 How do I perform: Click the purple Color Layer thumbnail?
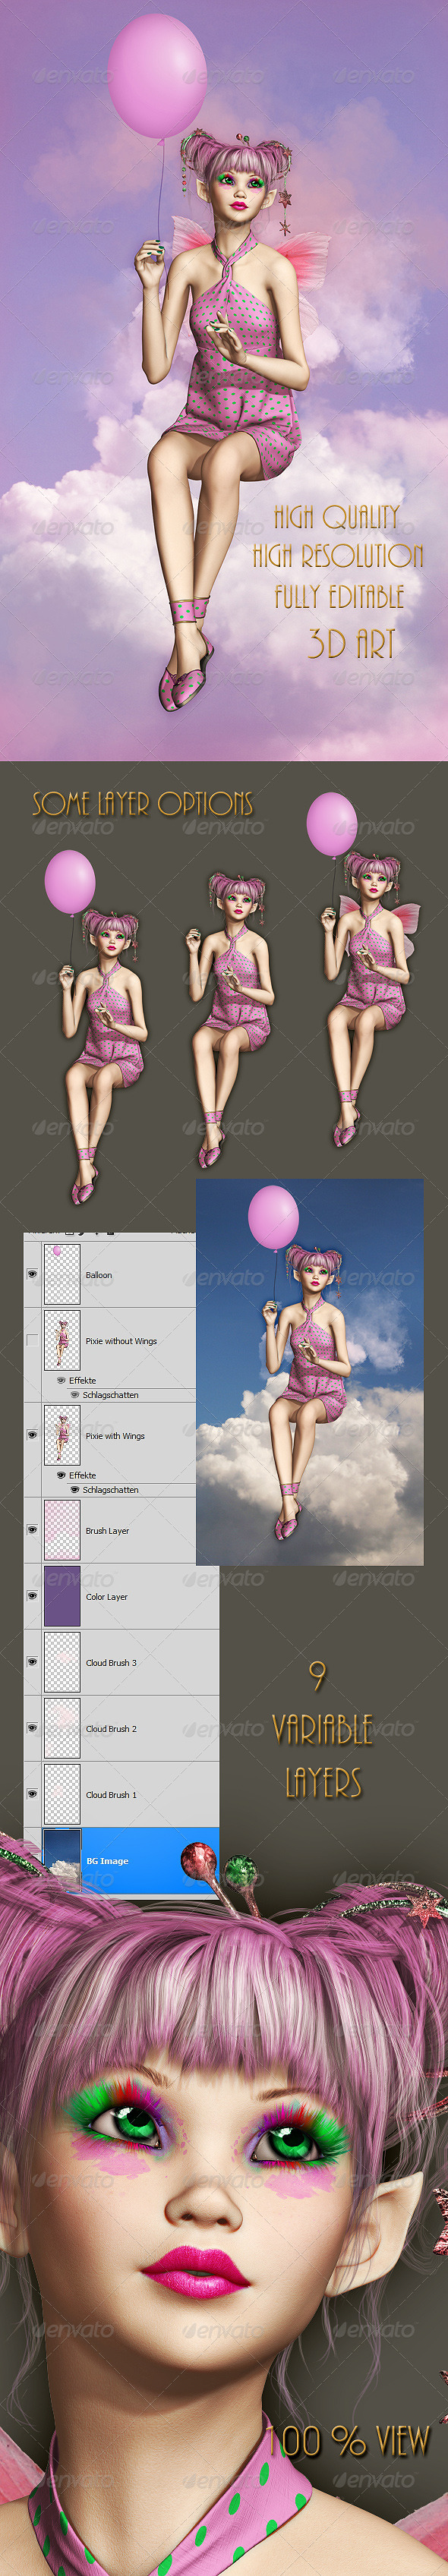pyautogui.click(x=62, y=1596)
